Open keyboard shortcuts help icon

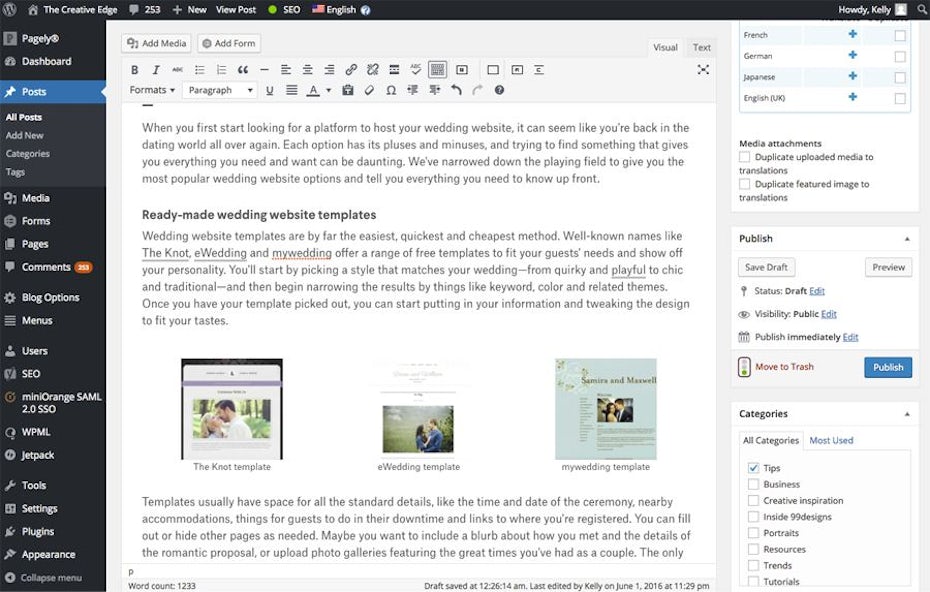(x=499, y=90)
